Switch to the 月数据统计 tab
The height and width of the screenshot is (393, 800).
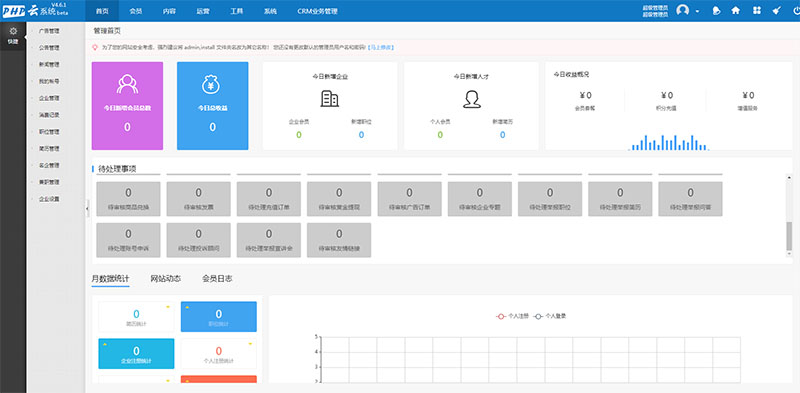click(x=110, y=279)
